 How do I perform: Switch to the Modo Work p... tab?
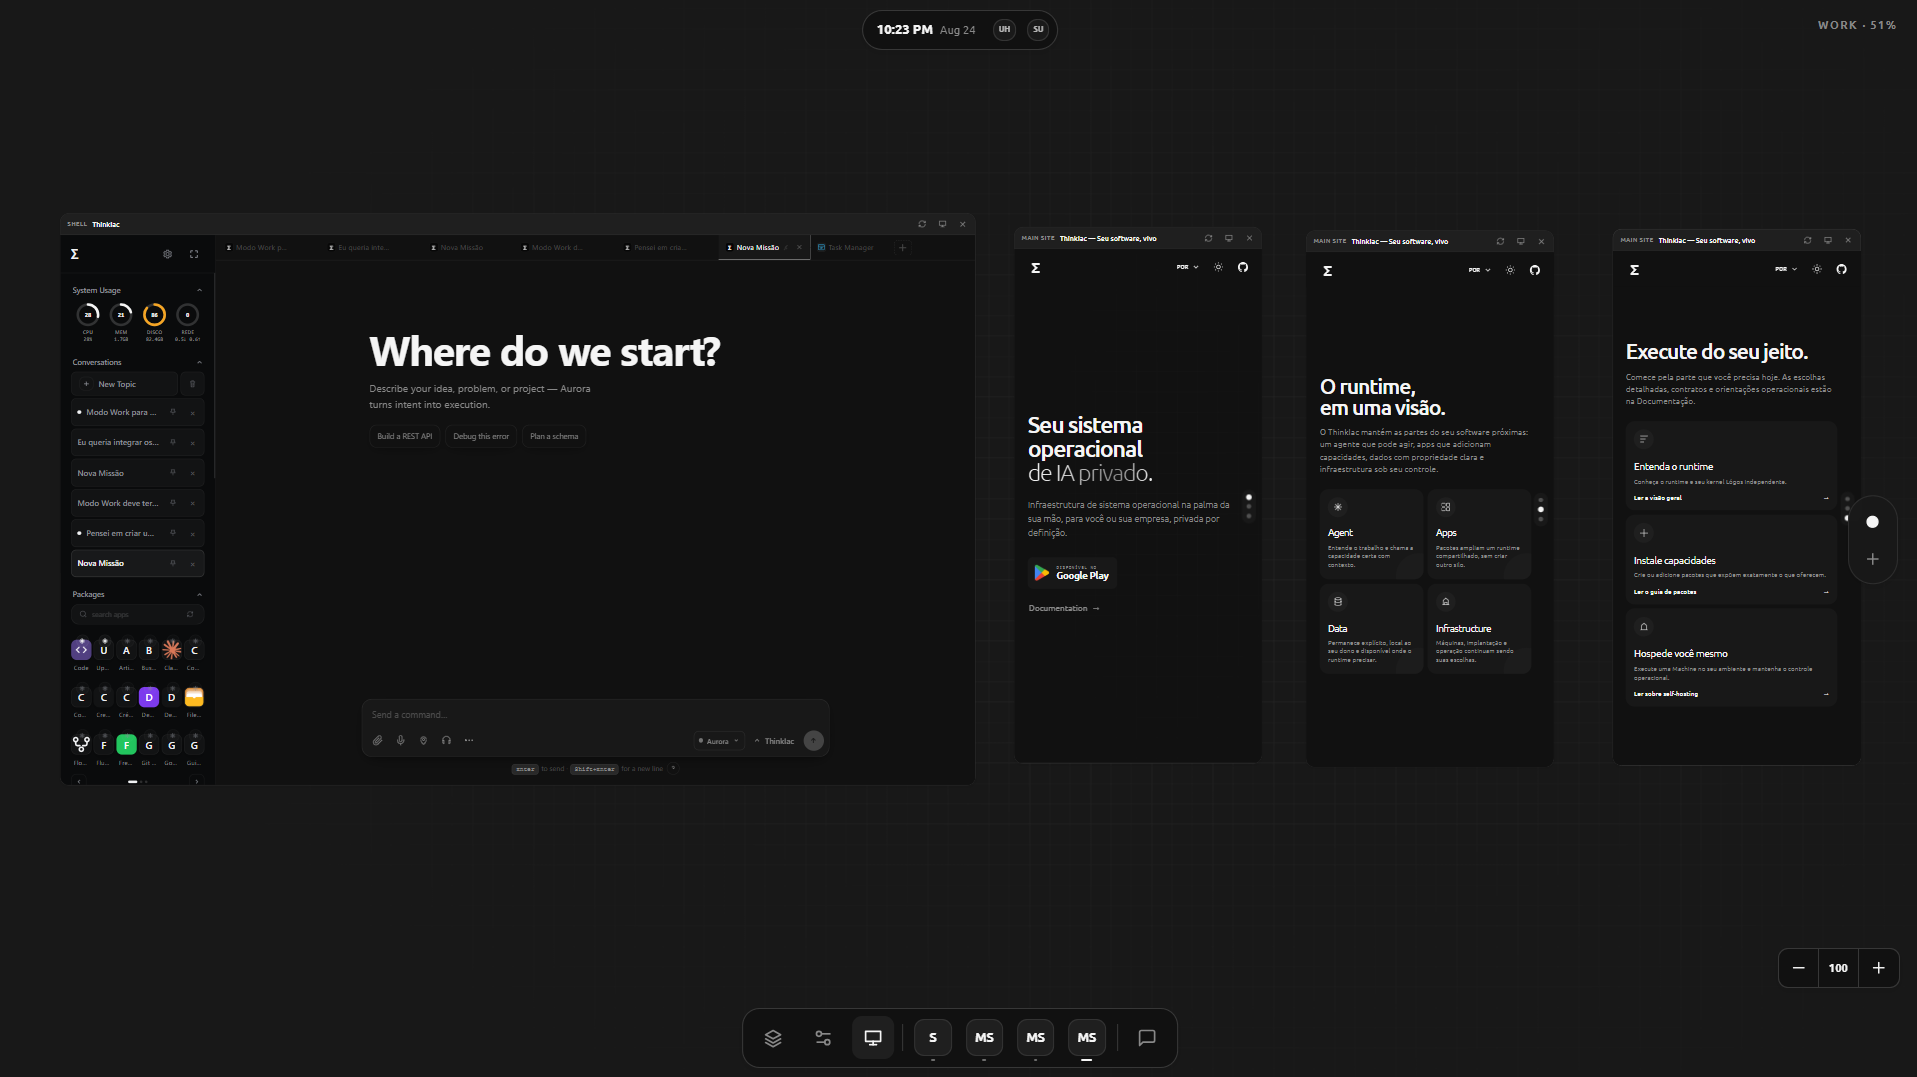257,248
